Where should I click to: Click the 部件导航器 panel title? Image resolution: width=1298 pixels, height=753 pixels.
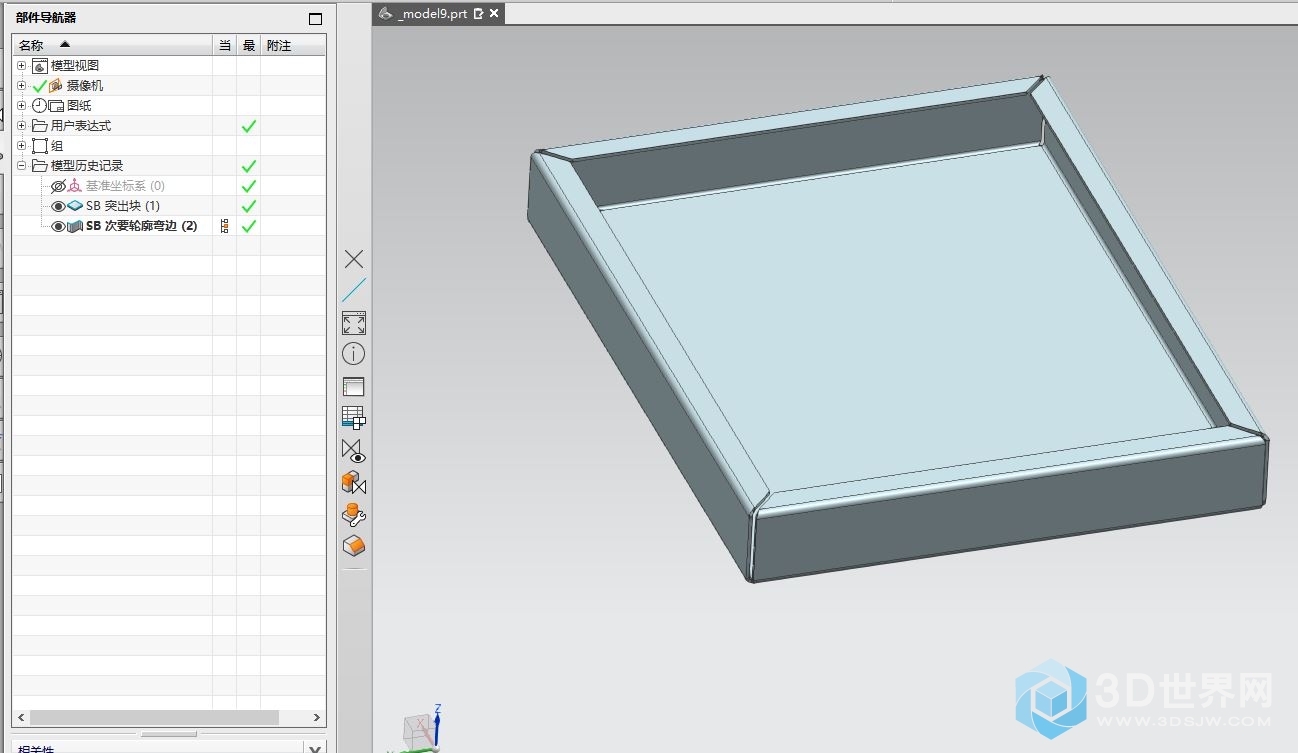[46, 18]
